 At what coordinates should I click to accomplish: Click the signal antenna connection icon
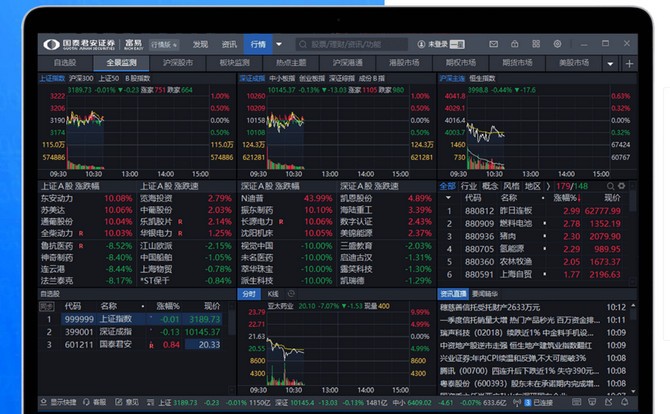tap(517, 402)
